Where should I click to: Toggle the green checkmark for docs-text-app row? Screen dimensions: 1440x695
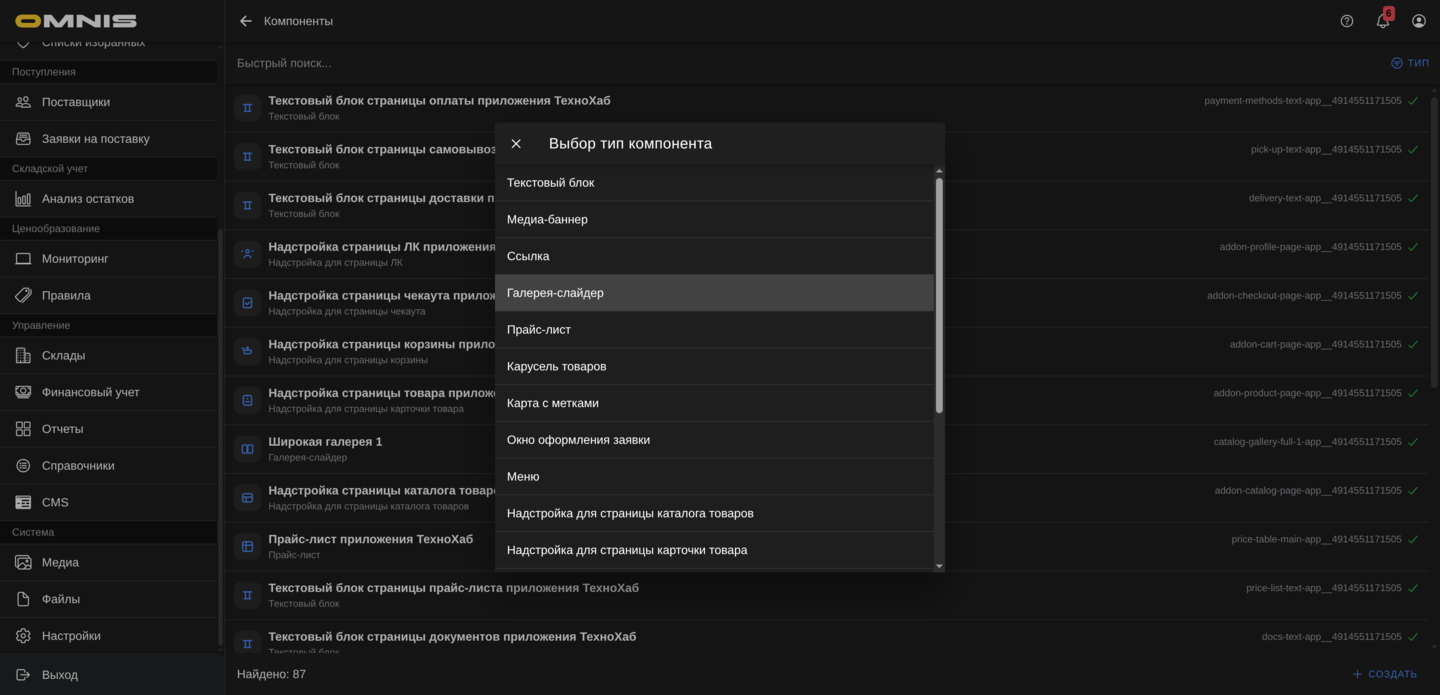coord(1412,636)
